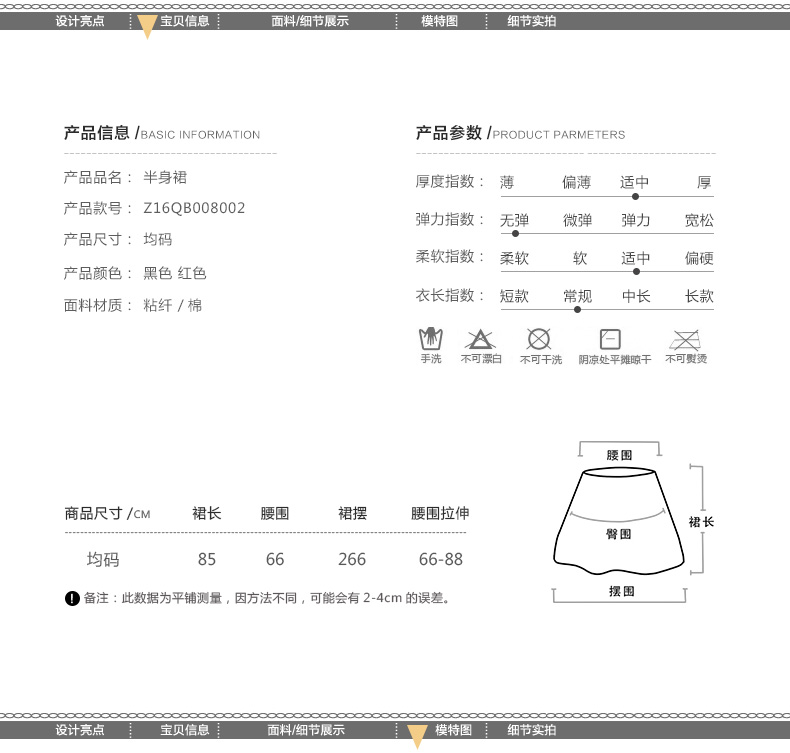This screenshot has height=753, width=790.
Task: Click the 产品参数 PRODUCT PARMETERS heading
Action: [x=520, y=133]
